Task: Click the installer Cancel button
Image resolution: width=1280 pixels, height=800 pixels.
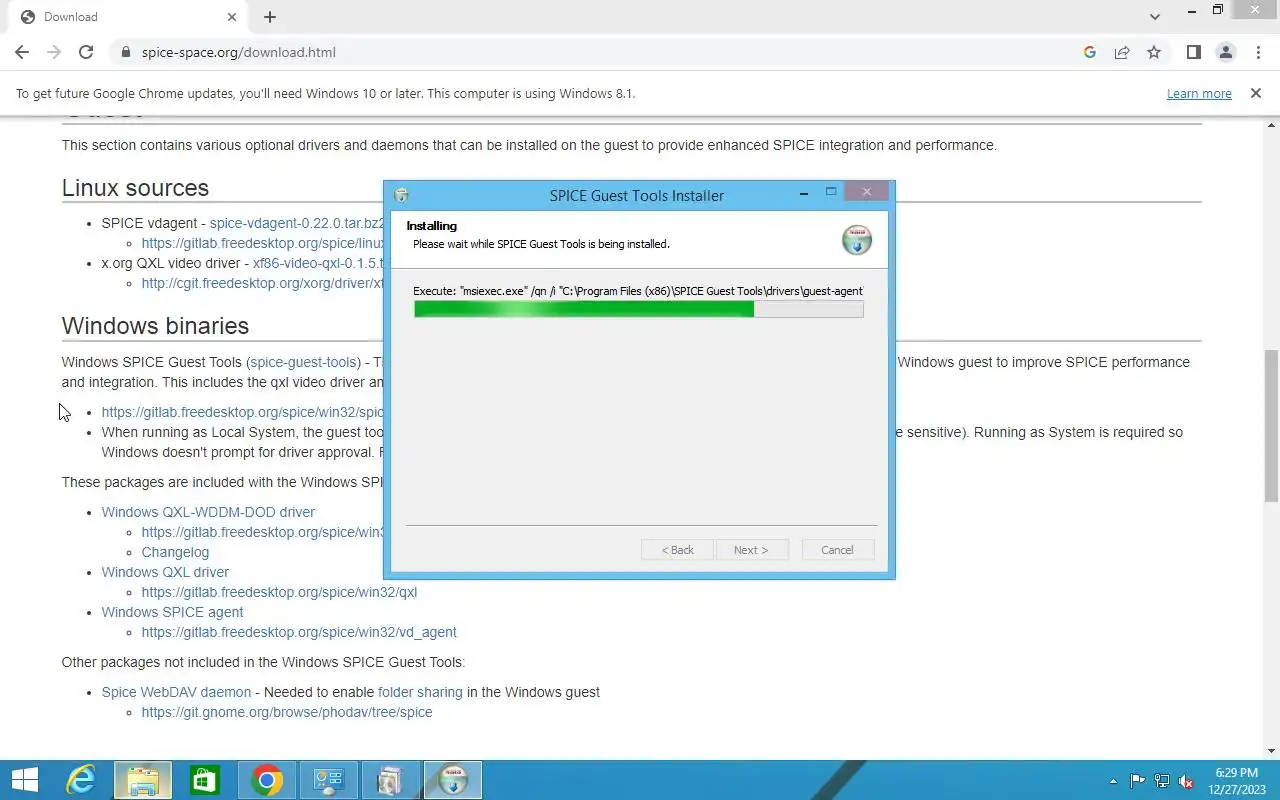Action: click(x=837, y=550)
